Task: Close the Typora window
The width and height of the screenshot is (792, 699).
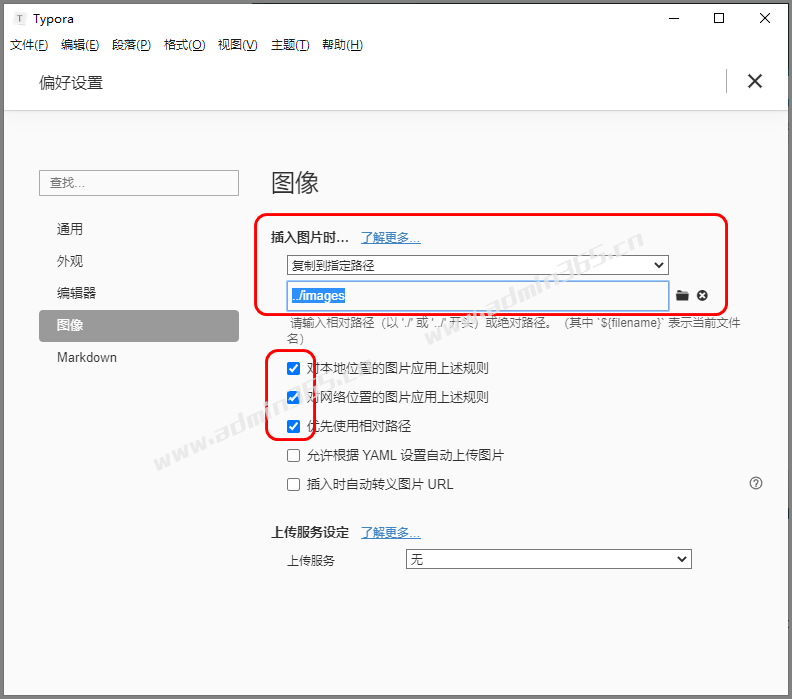Action: [x=765, y=19]
